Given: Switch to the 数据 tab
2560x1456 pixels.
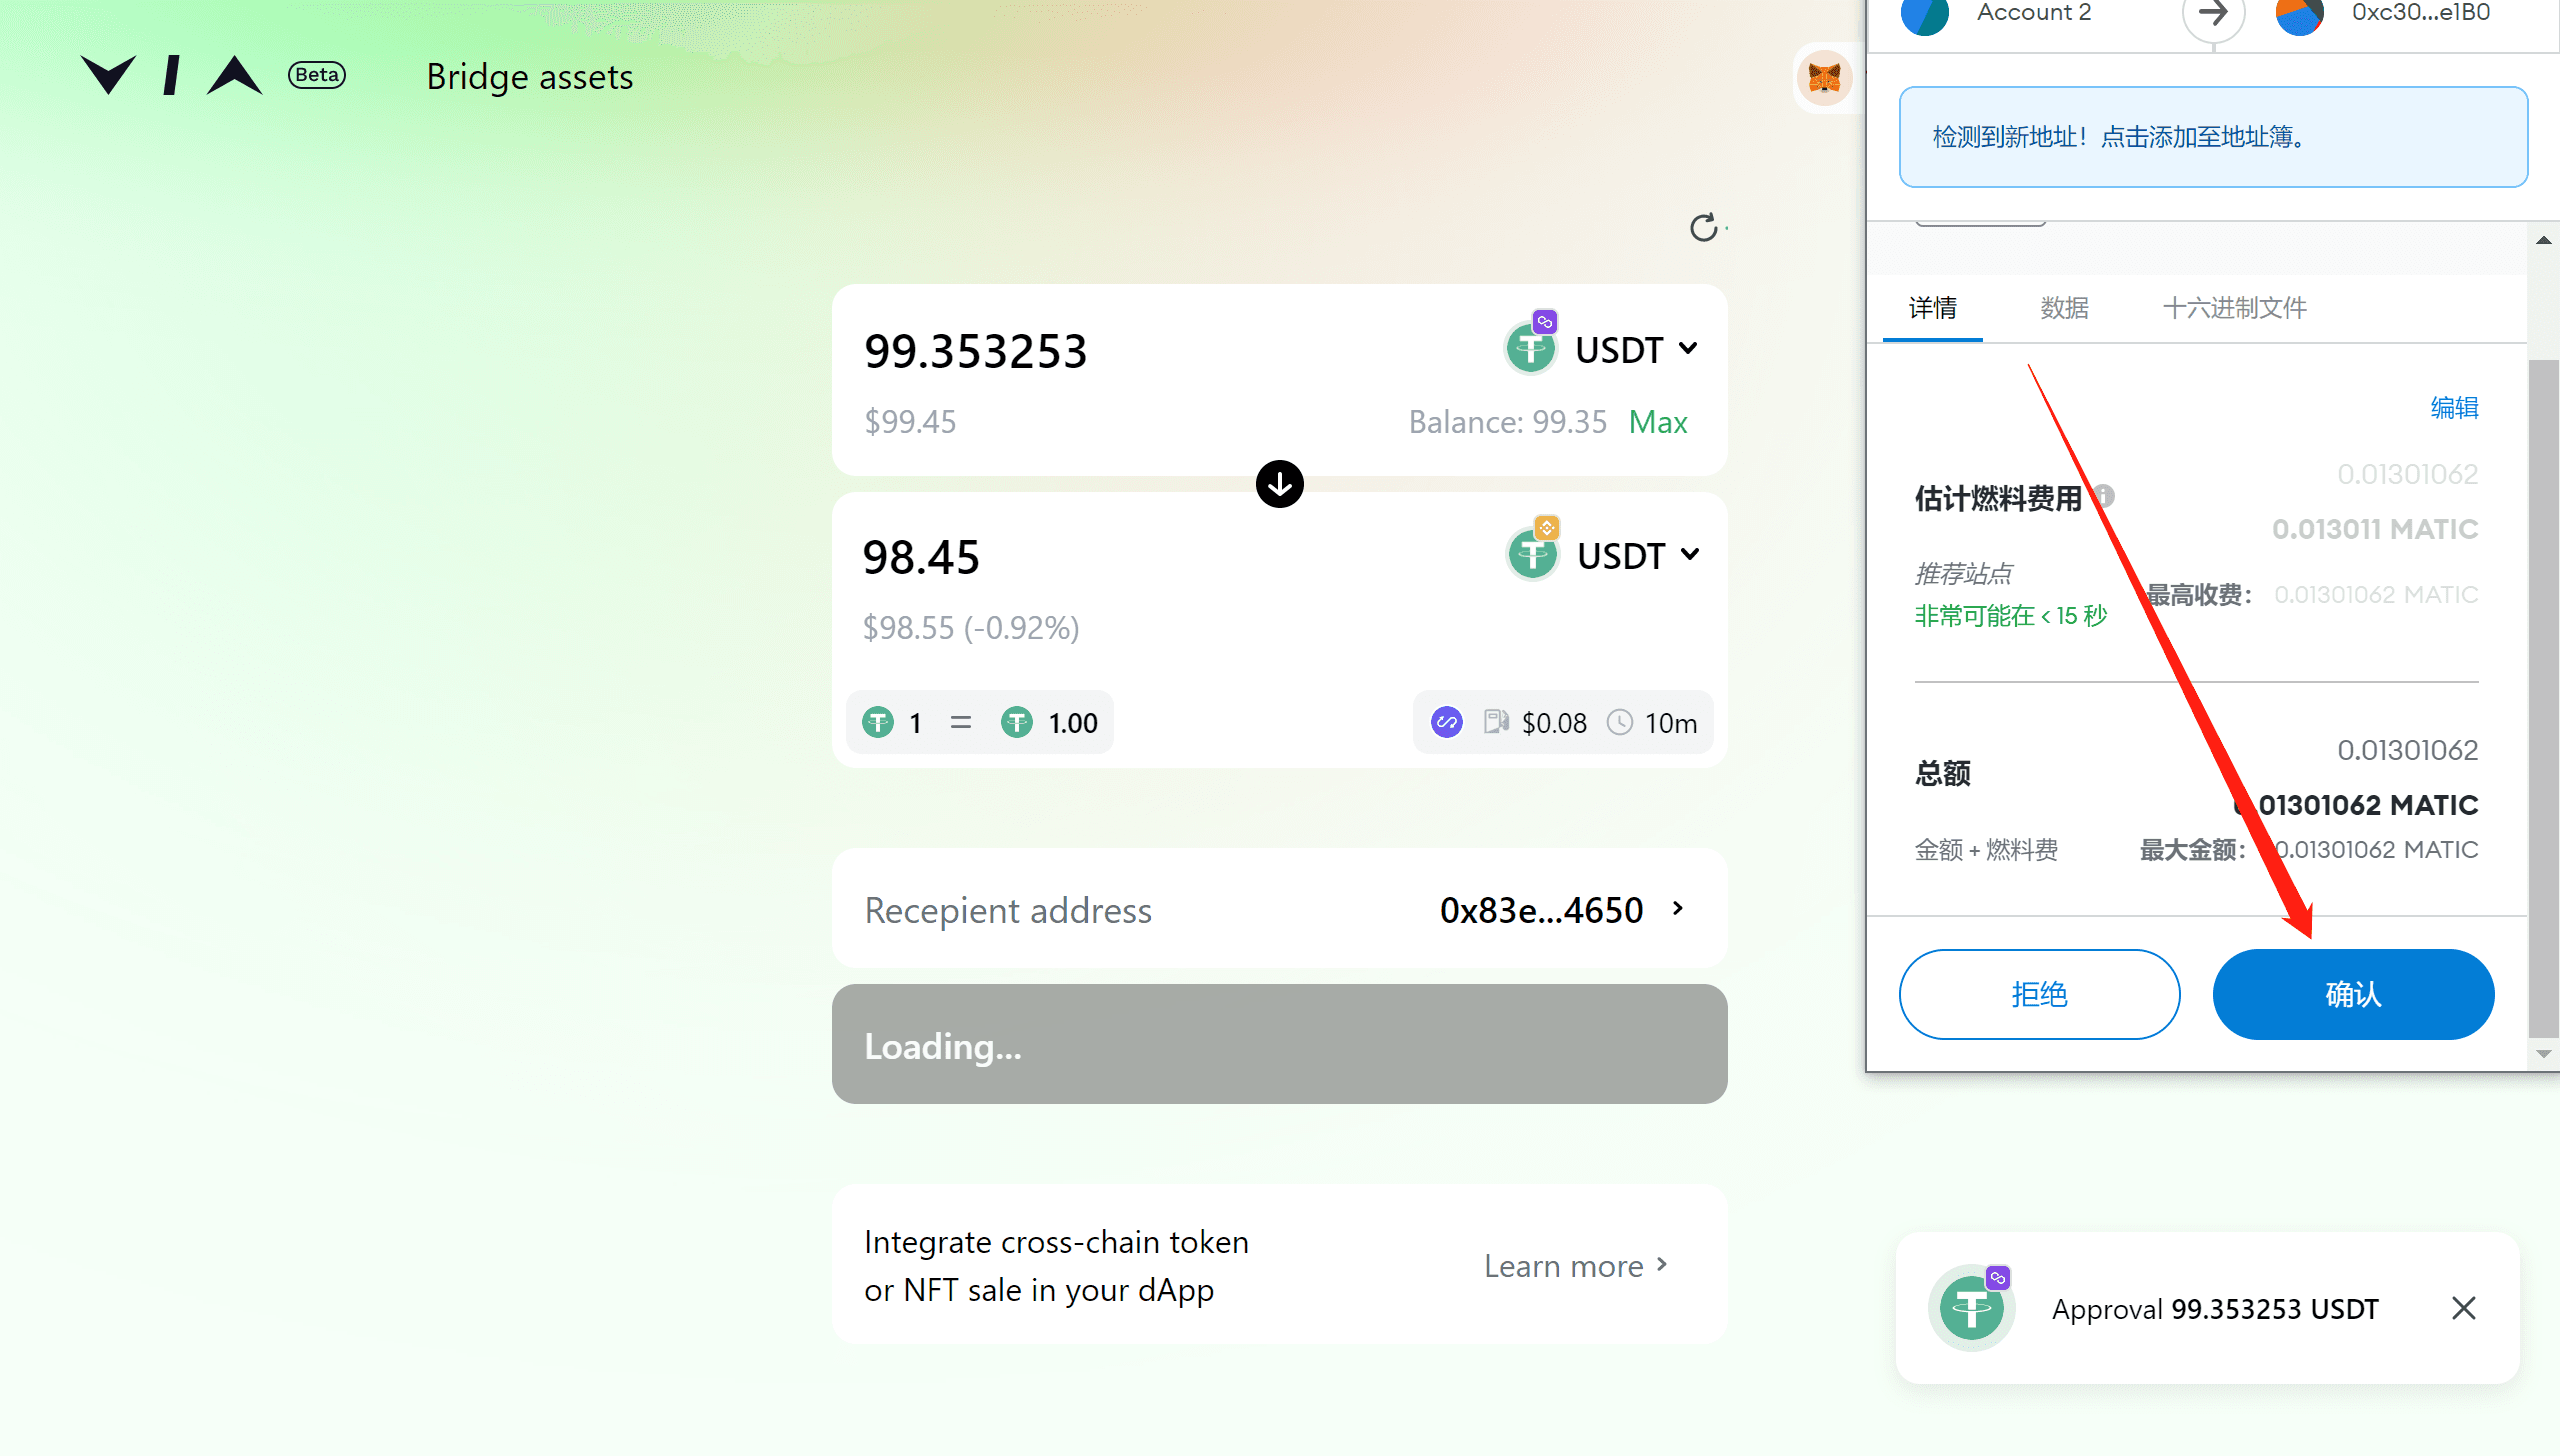Looking at the screenshot, I should [x=2064, y=308].
